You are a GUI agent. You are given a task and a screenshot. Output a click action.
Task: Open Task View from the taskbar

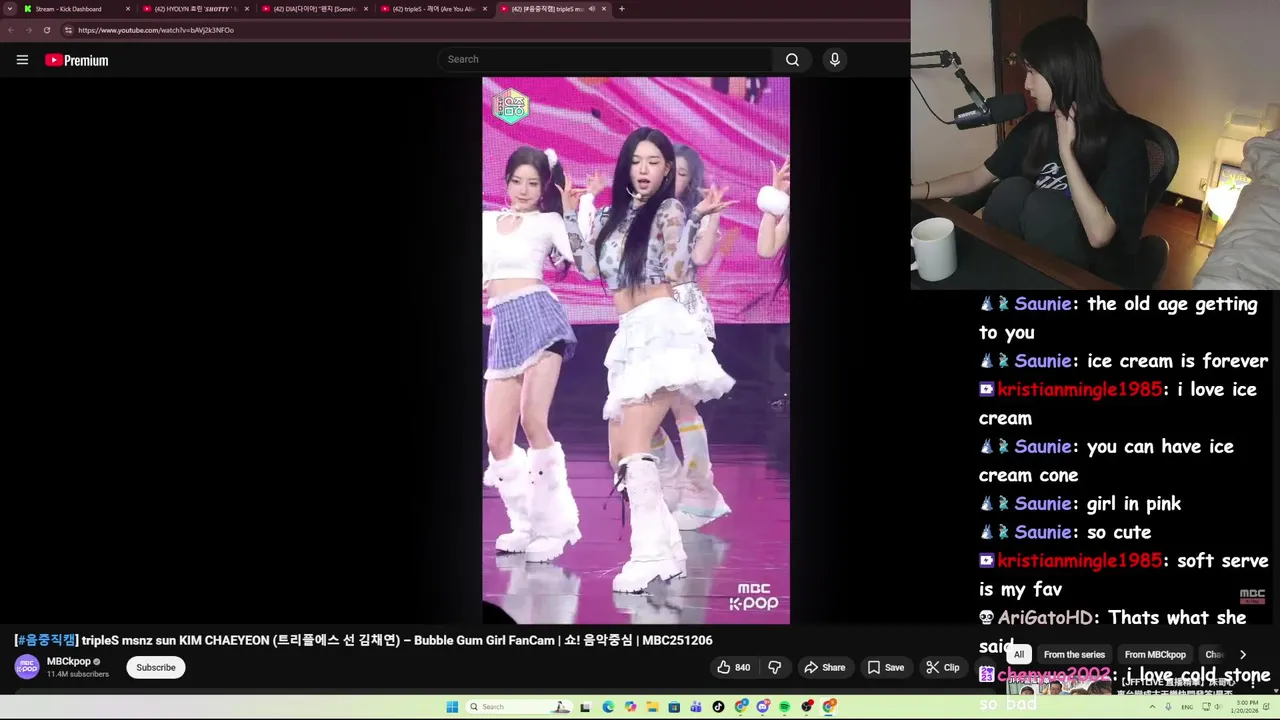coord(585,707)
